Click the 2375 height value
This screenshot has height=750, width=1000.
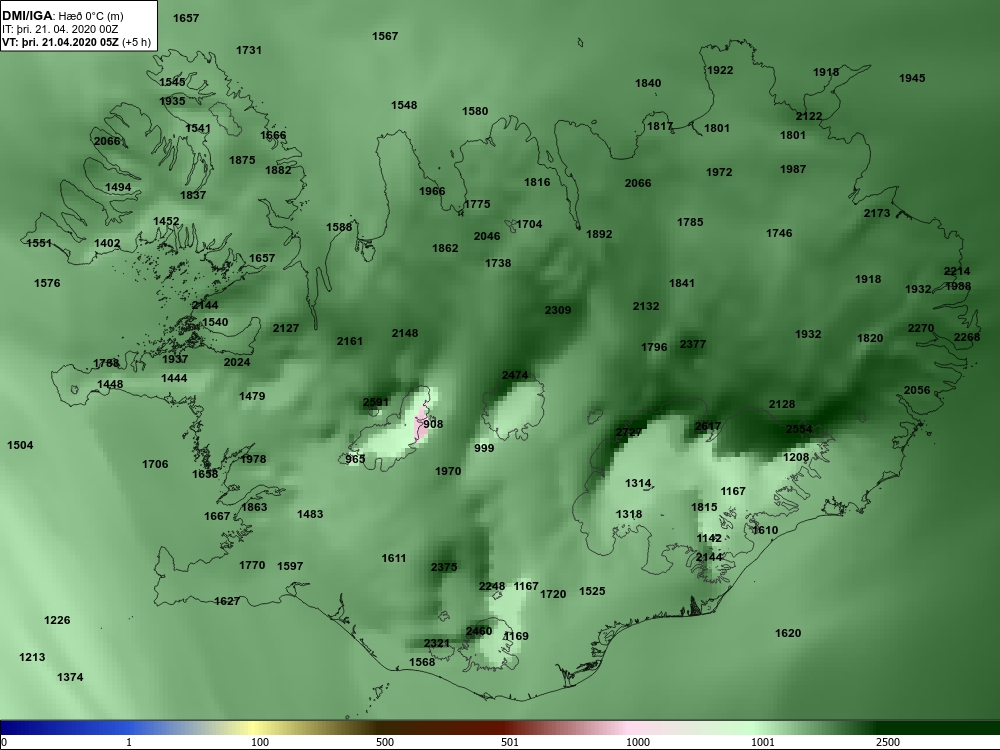tap(444, 567)
